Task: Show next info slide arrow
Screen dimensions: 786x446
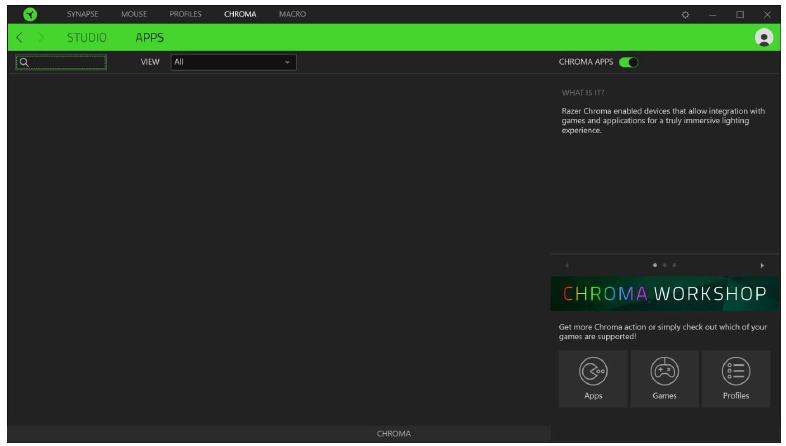Action: (762, 266)
